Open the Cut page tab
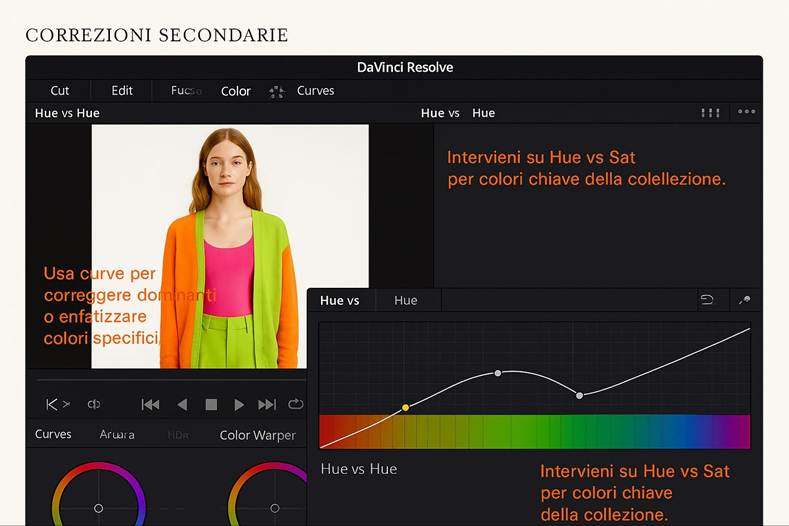 [x=59, y=91]
